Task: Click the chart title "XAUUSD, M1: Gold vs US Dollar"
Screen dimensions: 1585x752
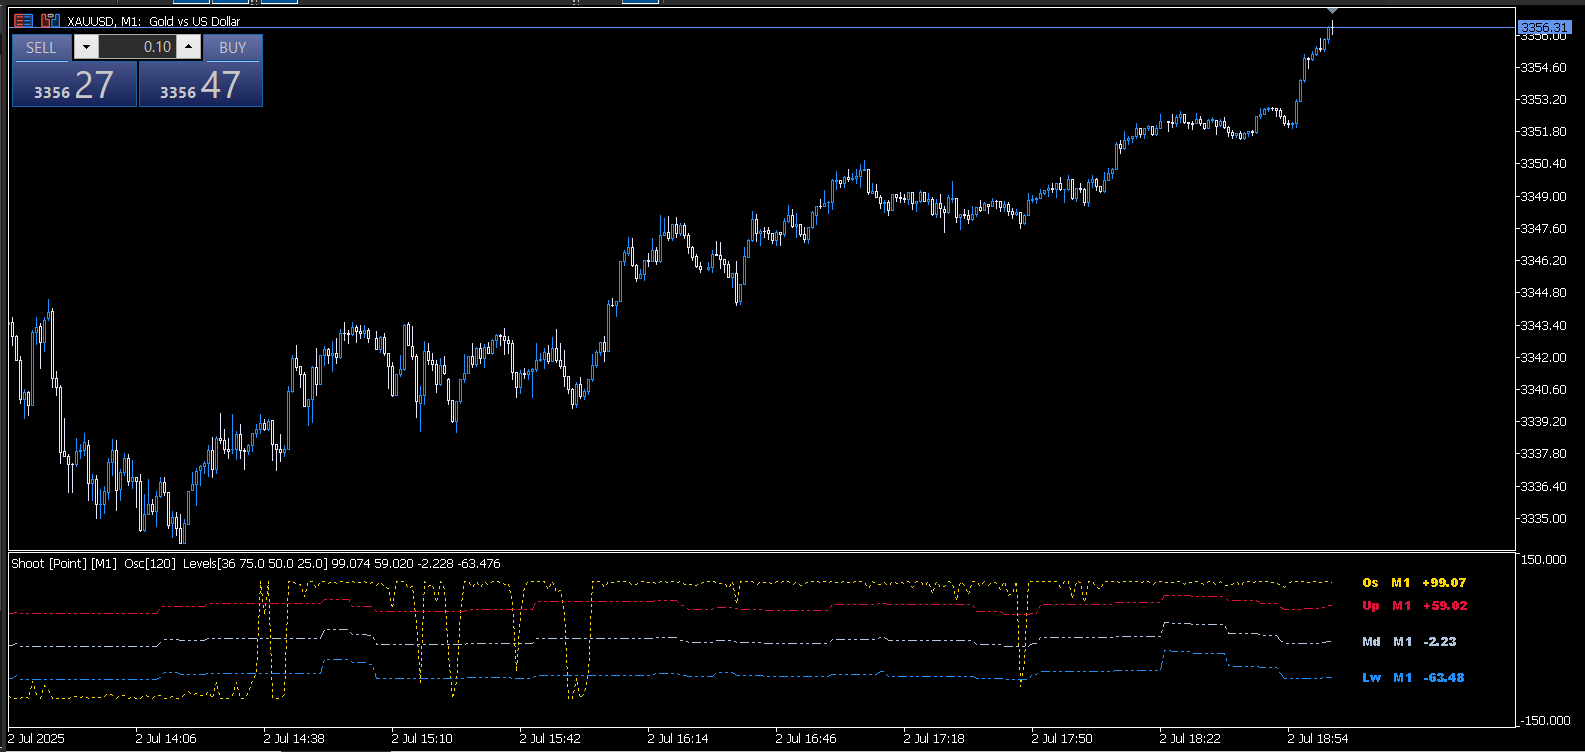Action: [x=154, y=21]
